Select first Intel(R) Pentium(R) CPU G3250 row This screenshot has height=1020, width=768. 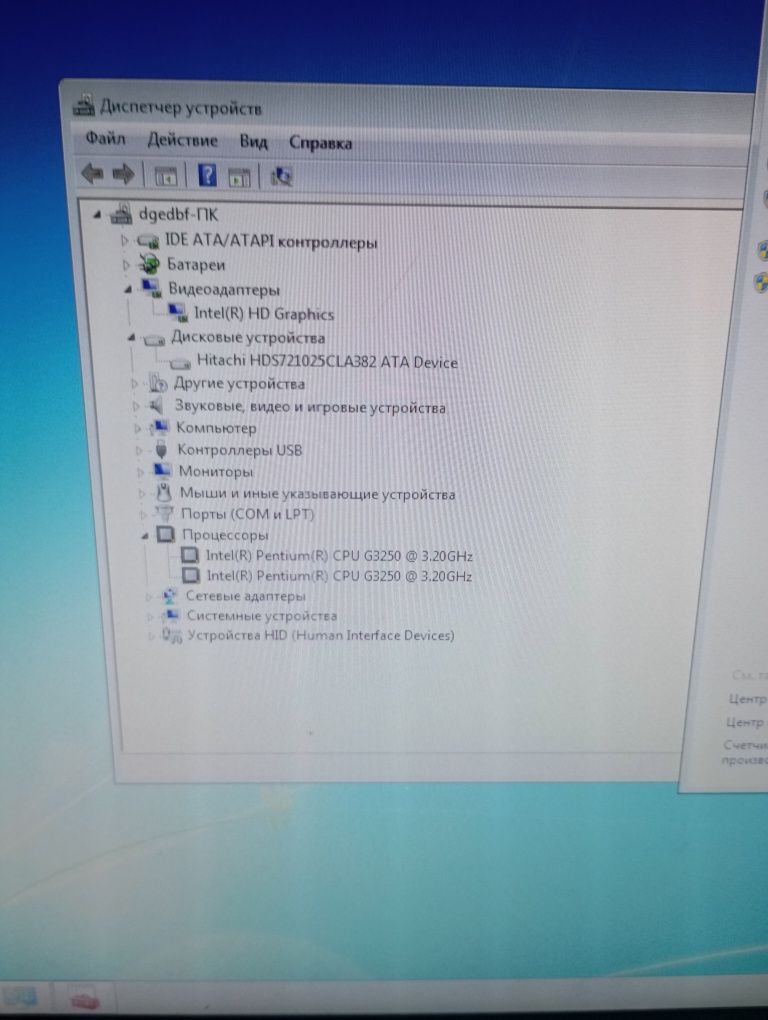(339, 556)
